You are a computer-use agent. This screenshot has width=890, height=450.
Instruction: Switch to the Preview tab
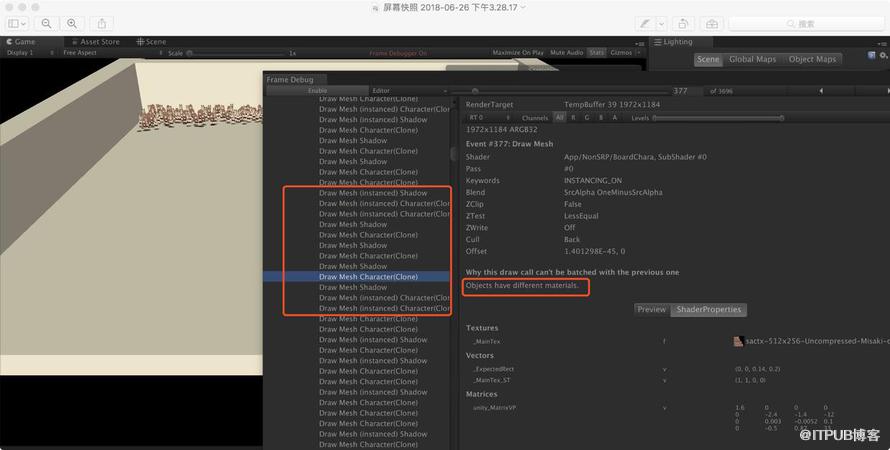coord(652,310)
